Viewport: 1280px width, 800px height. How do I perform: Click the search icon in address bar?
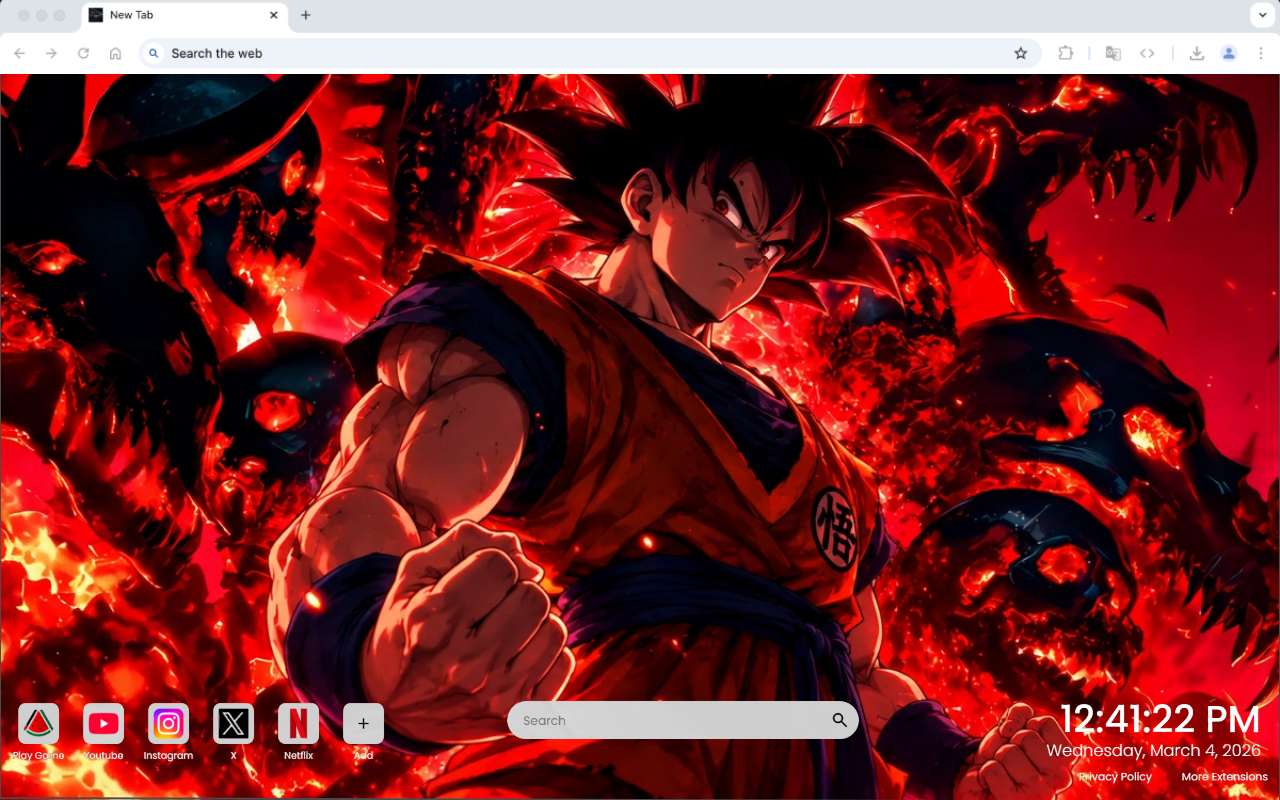pyautogui.click(x=153, y=53)
